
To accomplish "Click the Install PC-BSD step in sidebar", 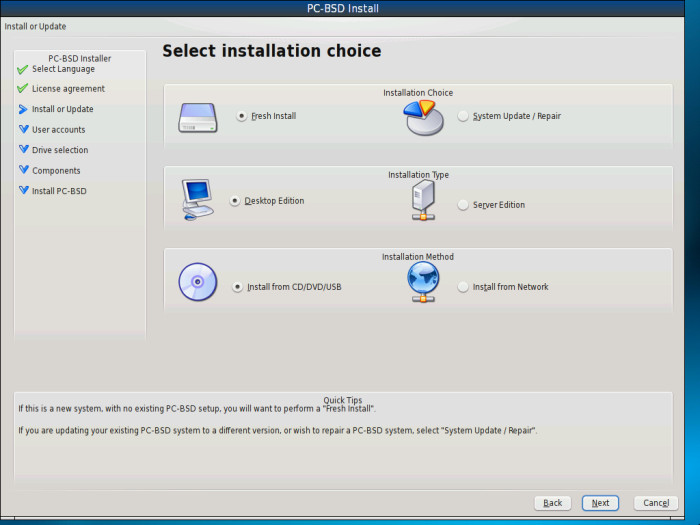I will tap(59, 191).
